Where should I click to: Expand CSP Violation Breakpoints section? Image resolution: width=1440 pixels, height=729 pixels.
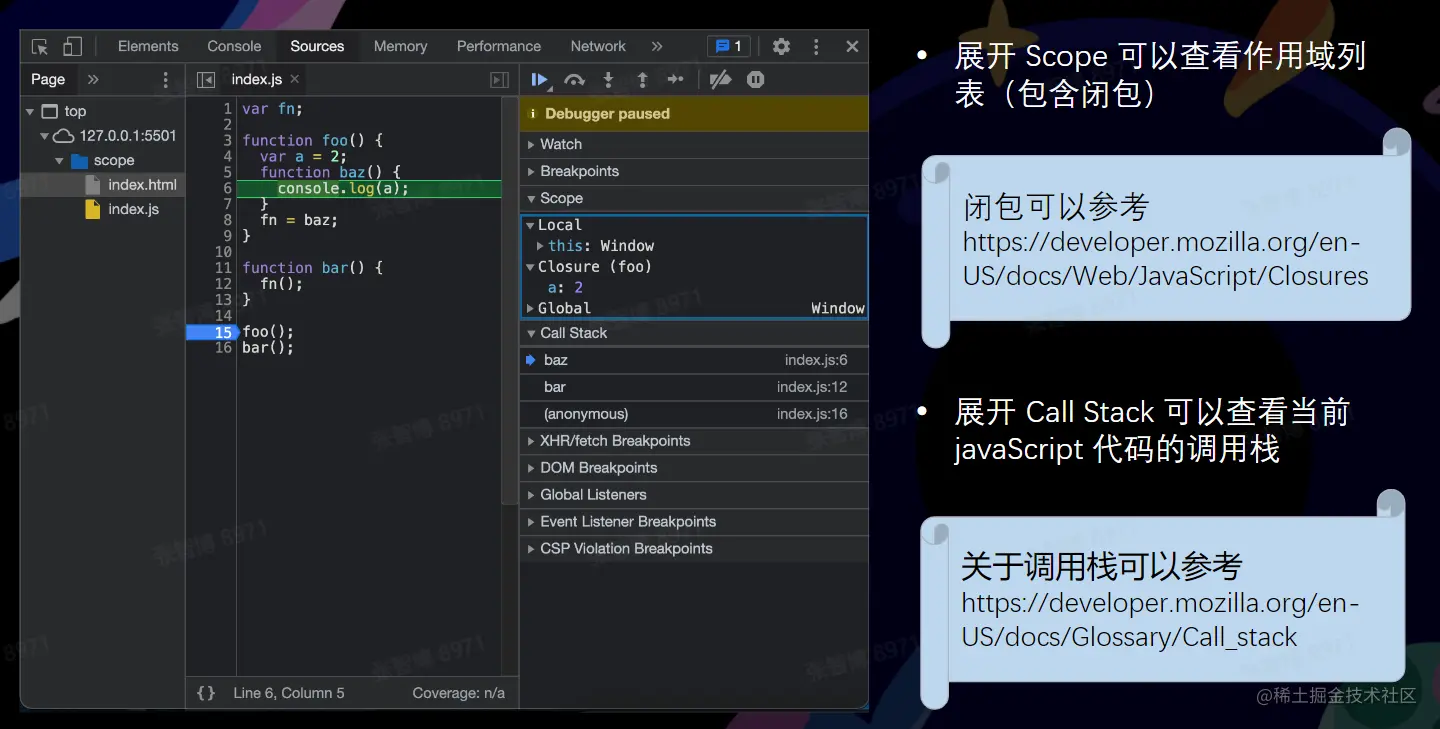pos(694,549)
